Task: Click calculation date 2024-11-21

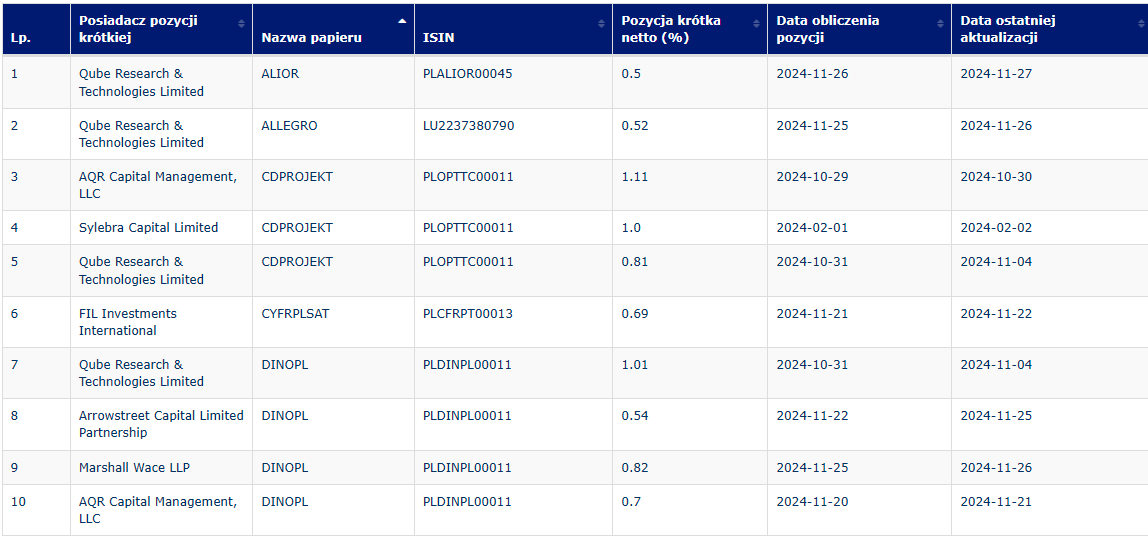Action: (813, 313)
